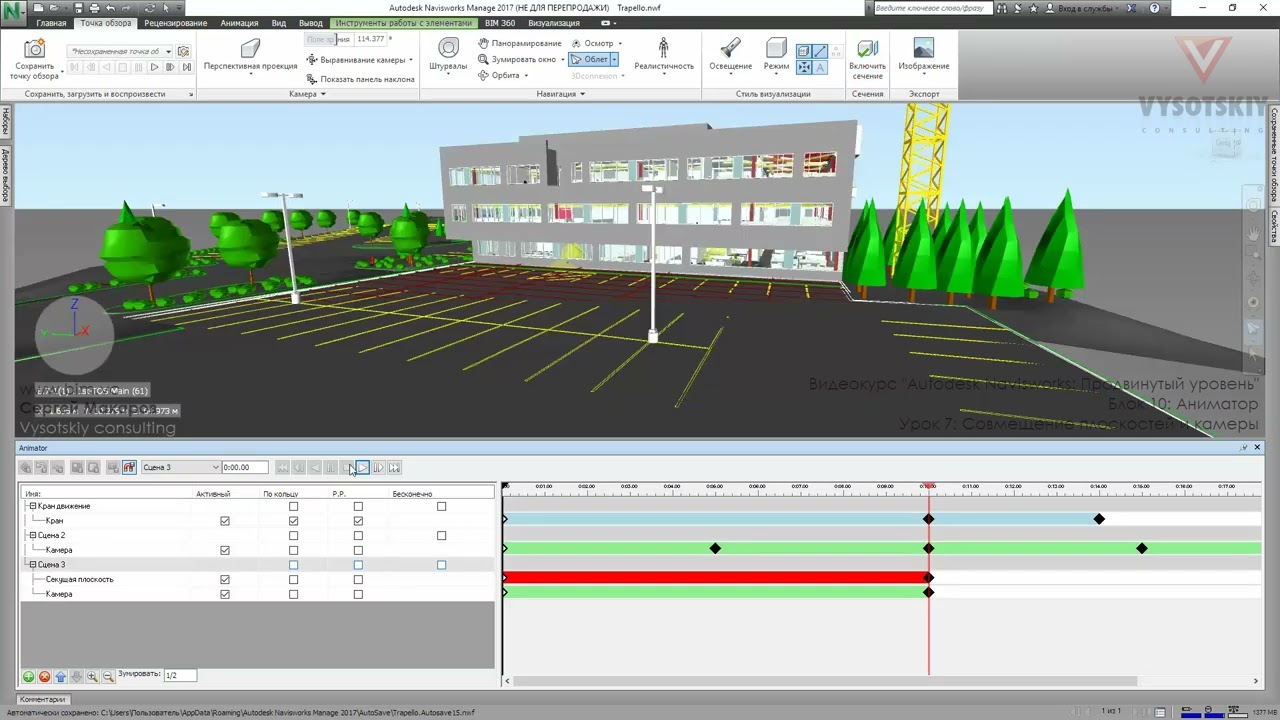
Task: Collapse the Сцена 3 tree node
Action: [x=32, y=565]
